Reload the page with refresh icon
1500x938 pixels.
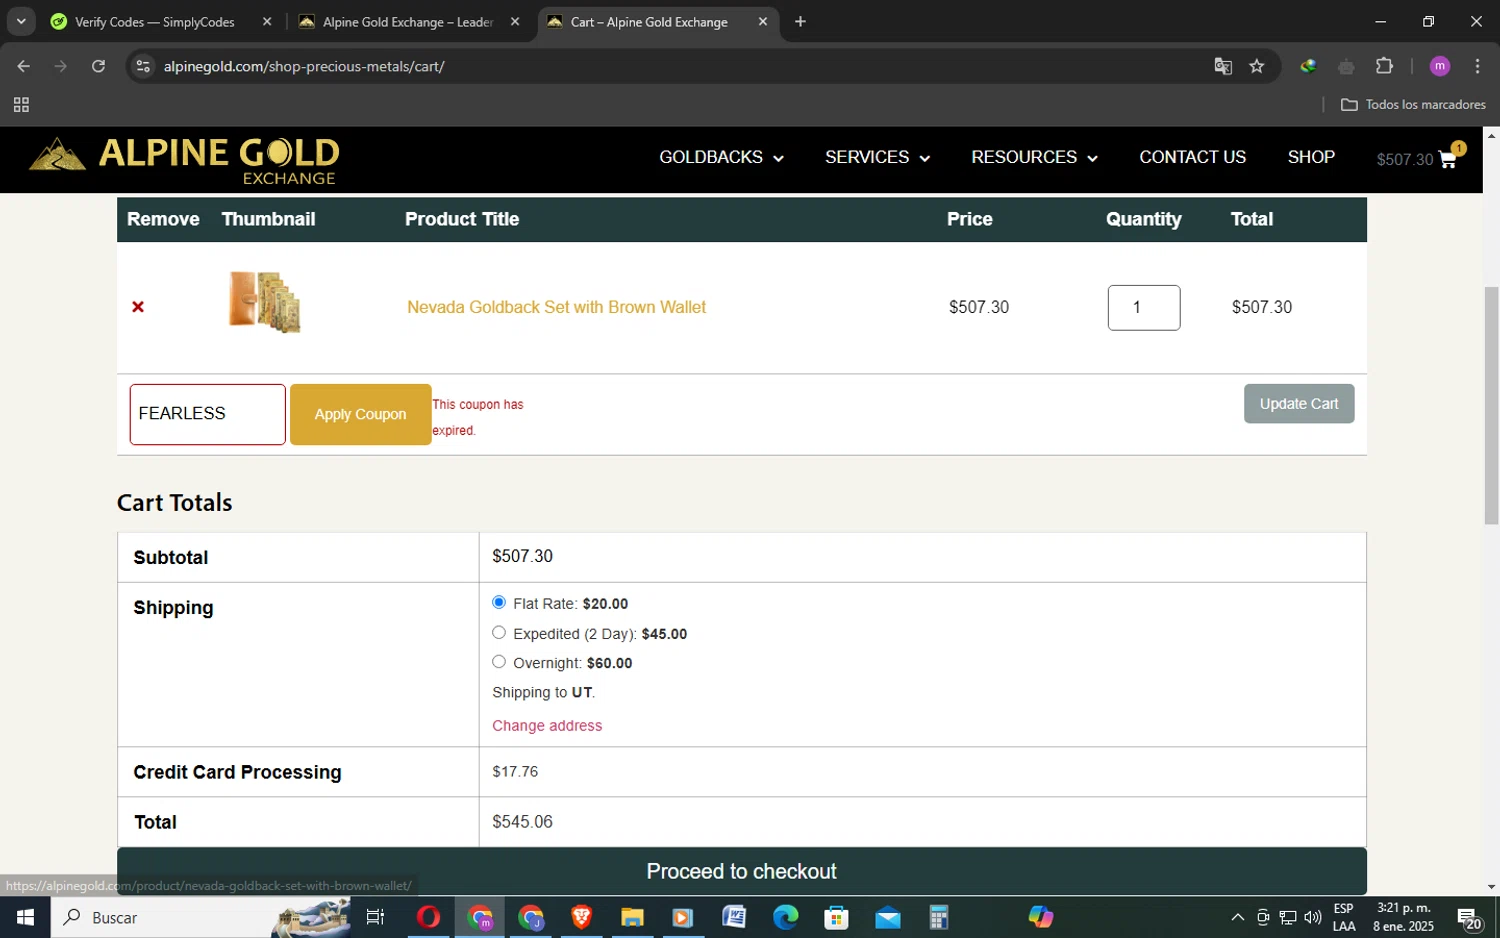(x=98, y=66)
